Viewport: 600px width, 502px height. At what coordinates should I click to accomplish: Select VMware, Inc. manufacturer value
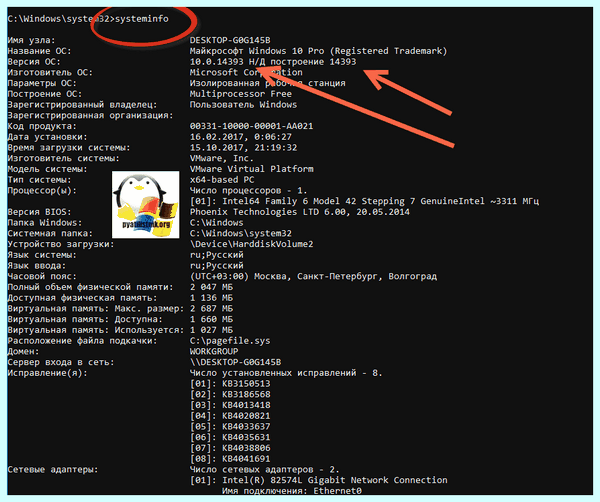222,158
